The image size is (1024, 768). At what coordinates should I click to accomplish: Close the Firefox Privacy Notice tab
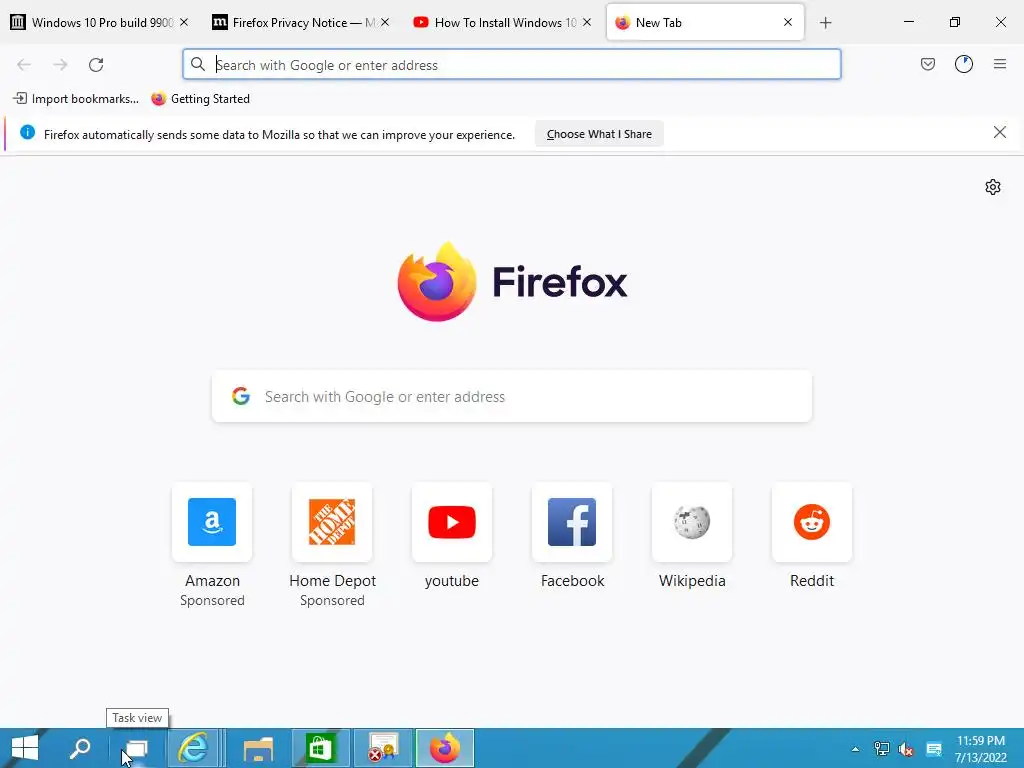[x=385, y=22]
